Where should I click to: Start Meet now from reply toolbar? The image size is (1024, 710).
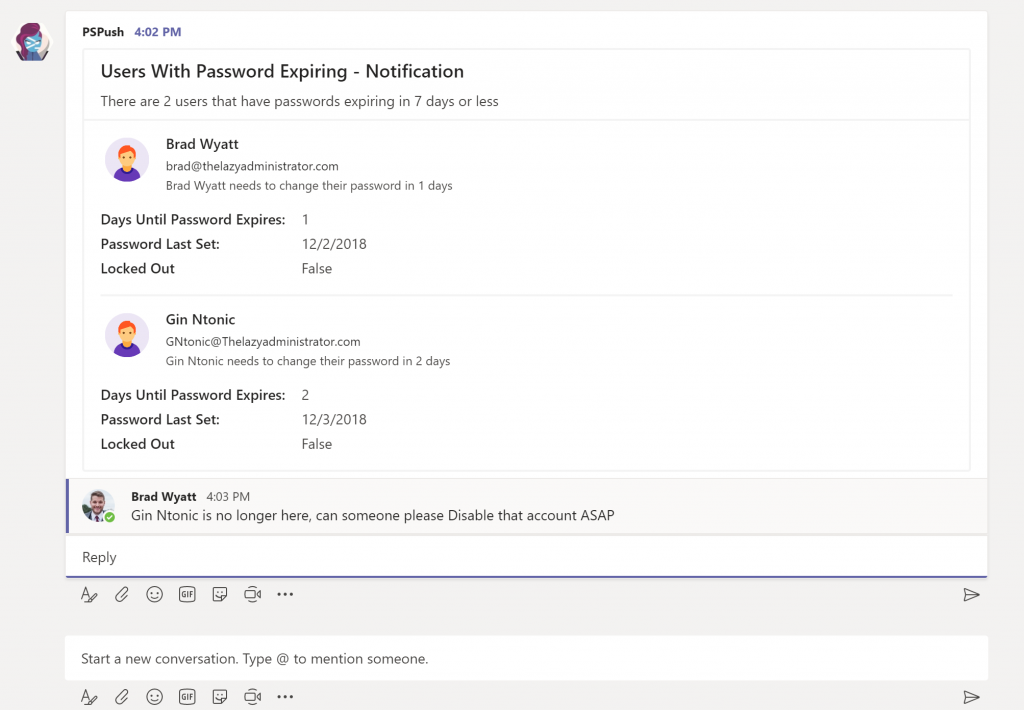pos(252,594)
